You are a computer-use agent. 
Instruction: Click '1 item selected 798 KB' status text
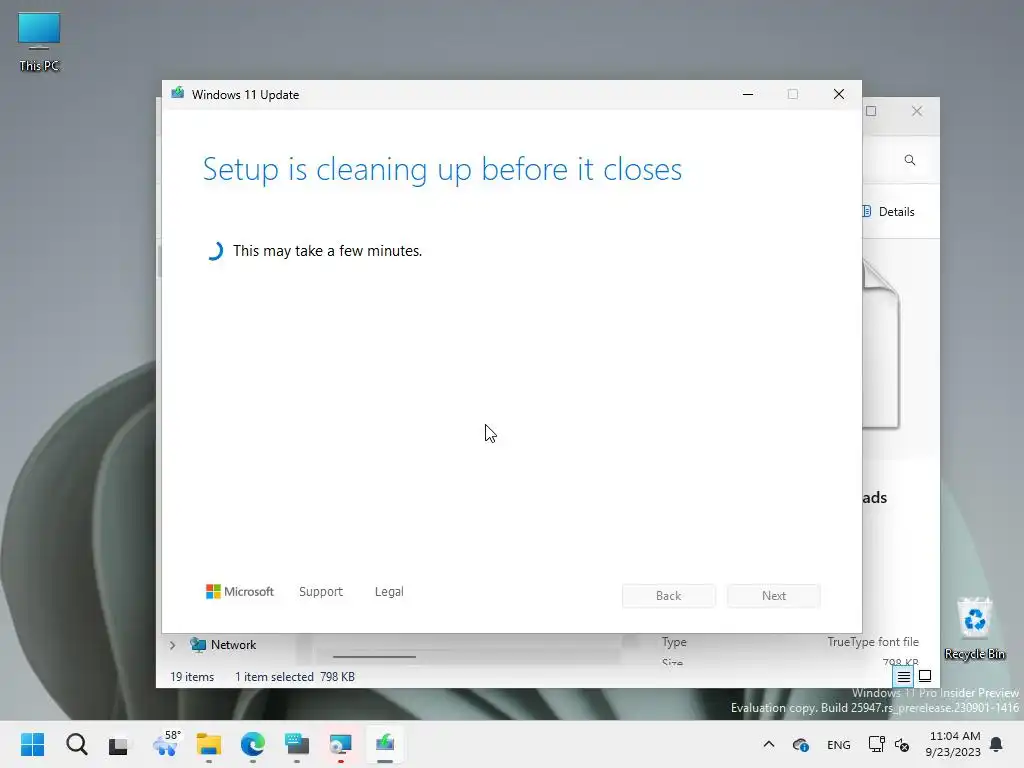tap(295, 677)
